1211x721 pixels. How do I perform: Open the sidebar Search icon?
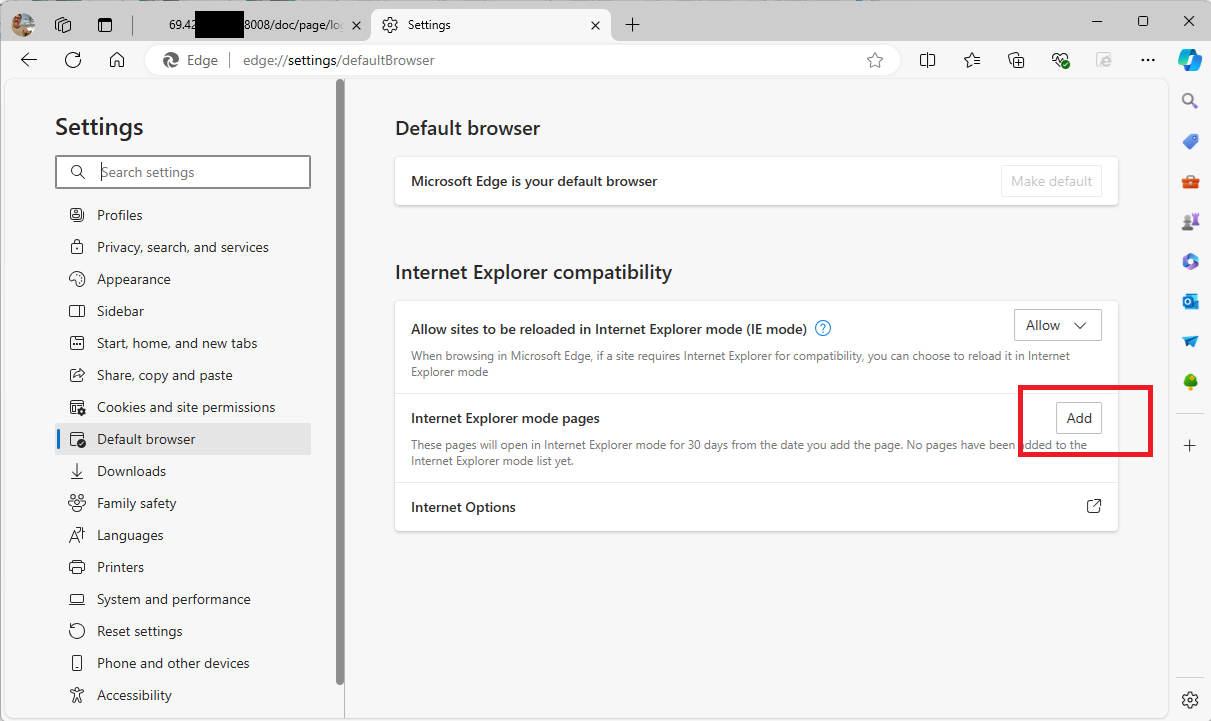click(x=1190, y=101)
